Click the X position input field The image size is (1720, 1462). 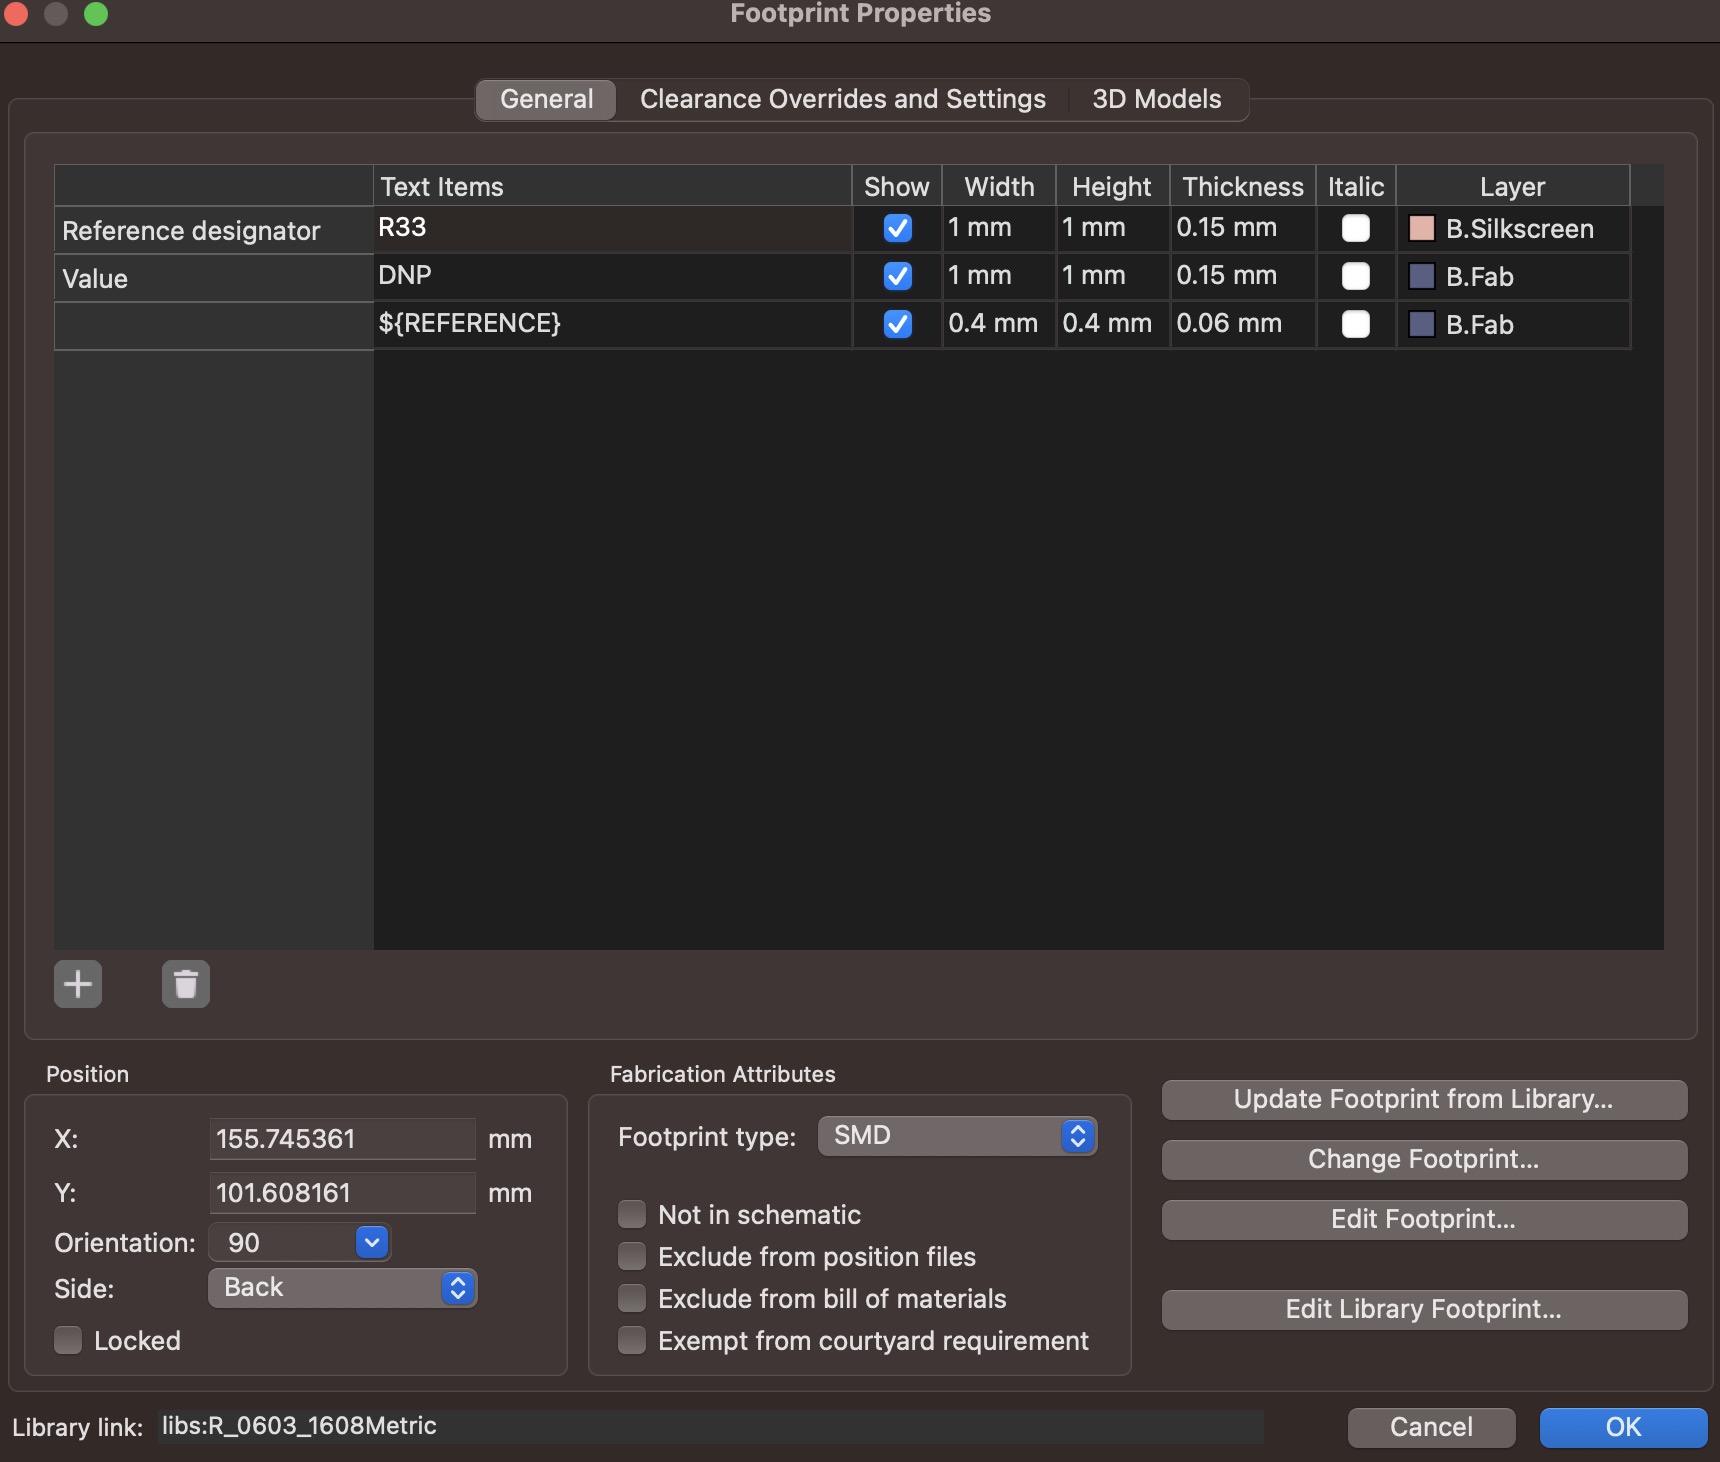(x=342, y=1139)
